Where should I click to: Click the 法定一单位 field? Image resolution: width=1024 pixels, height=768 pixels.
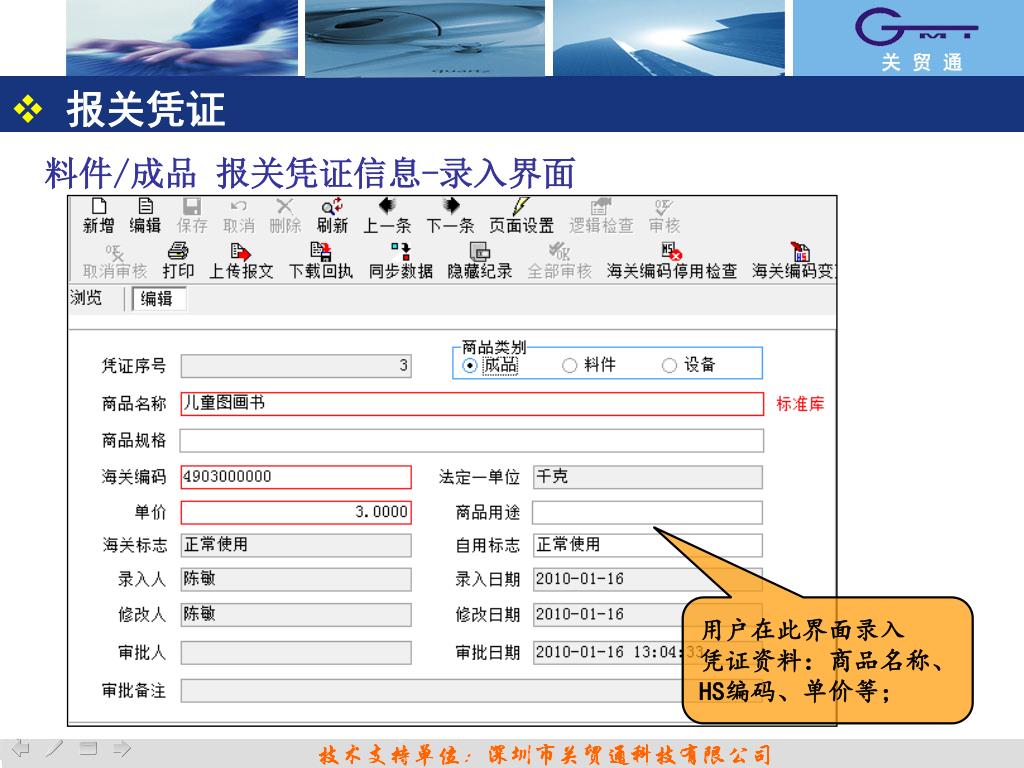point(647,477)
